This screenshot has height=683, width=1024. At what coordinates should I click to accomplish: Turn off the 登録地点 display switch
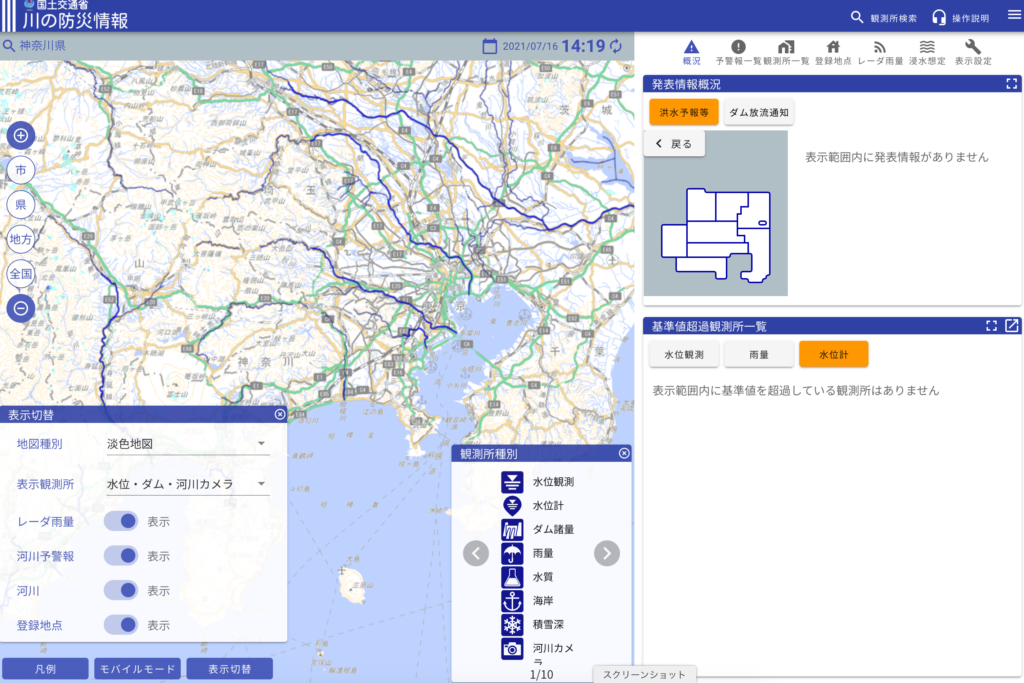(121, 625)
